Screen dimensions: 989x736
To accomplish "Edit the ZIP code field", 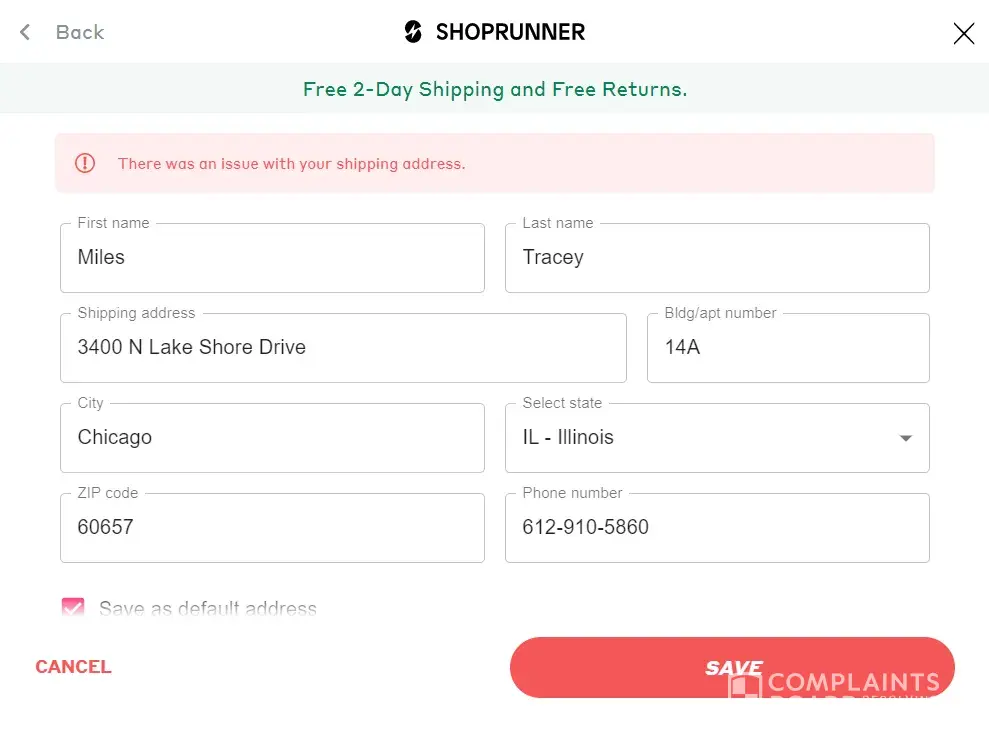I will [x=272, y=528].
